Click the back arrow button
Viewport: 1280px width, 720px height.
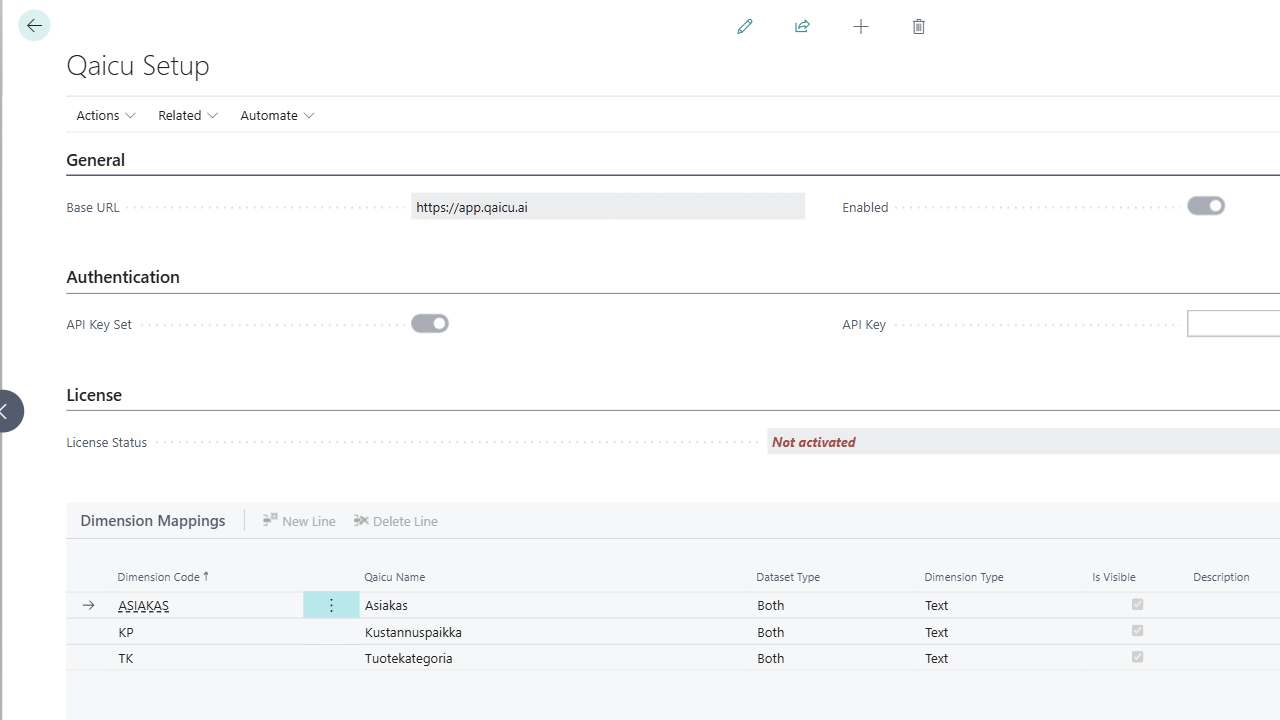(34, 25)
